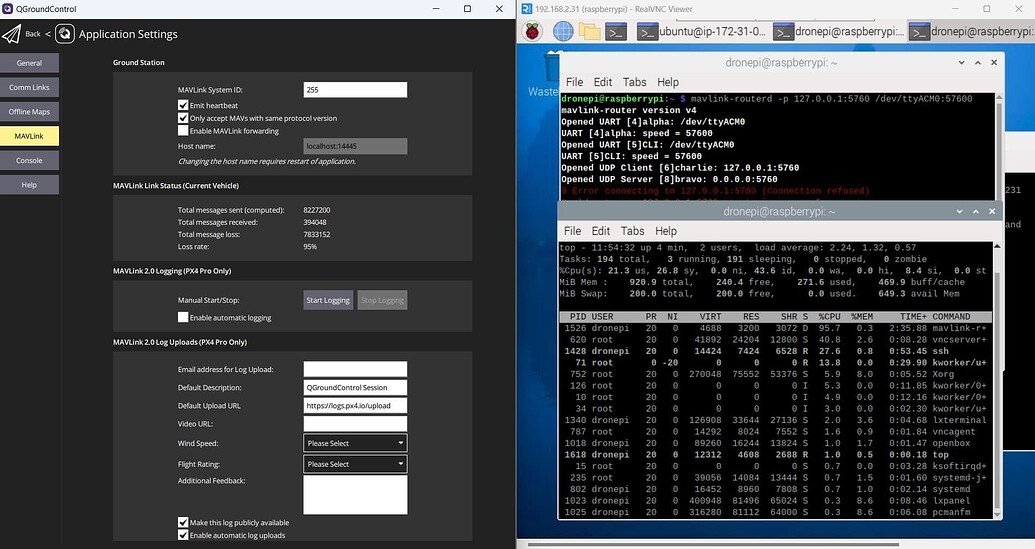Image resolution: width=1035 pixels, height=549 pixels.
Task: Maximize the upper dronepi terminal window
Action: click(x=978, y=63)
